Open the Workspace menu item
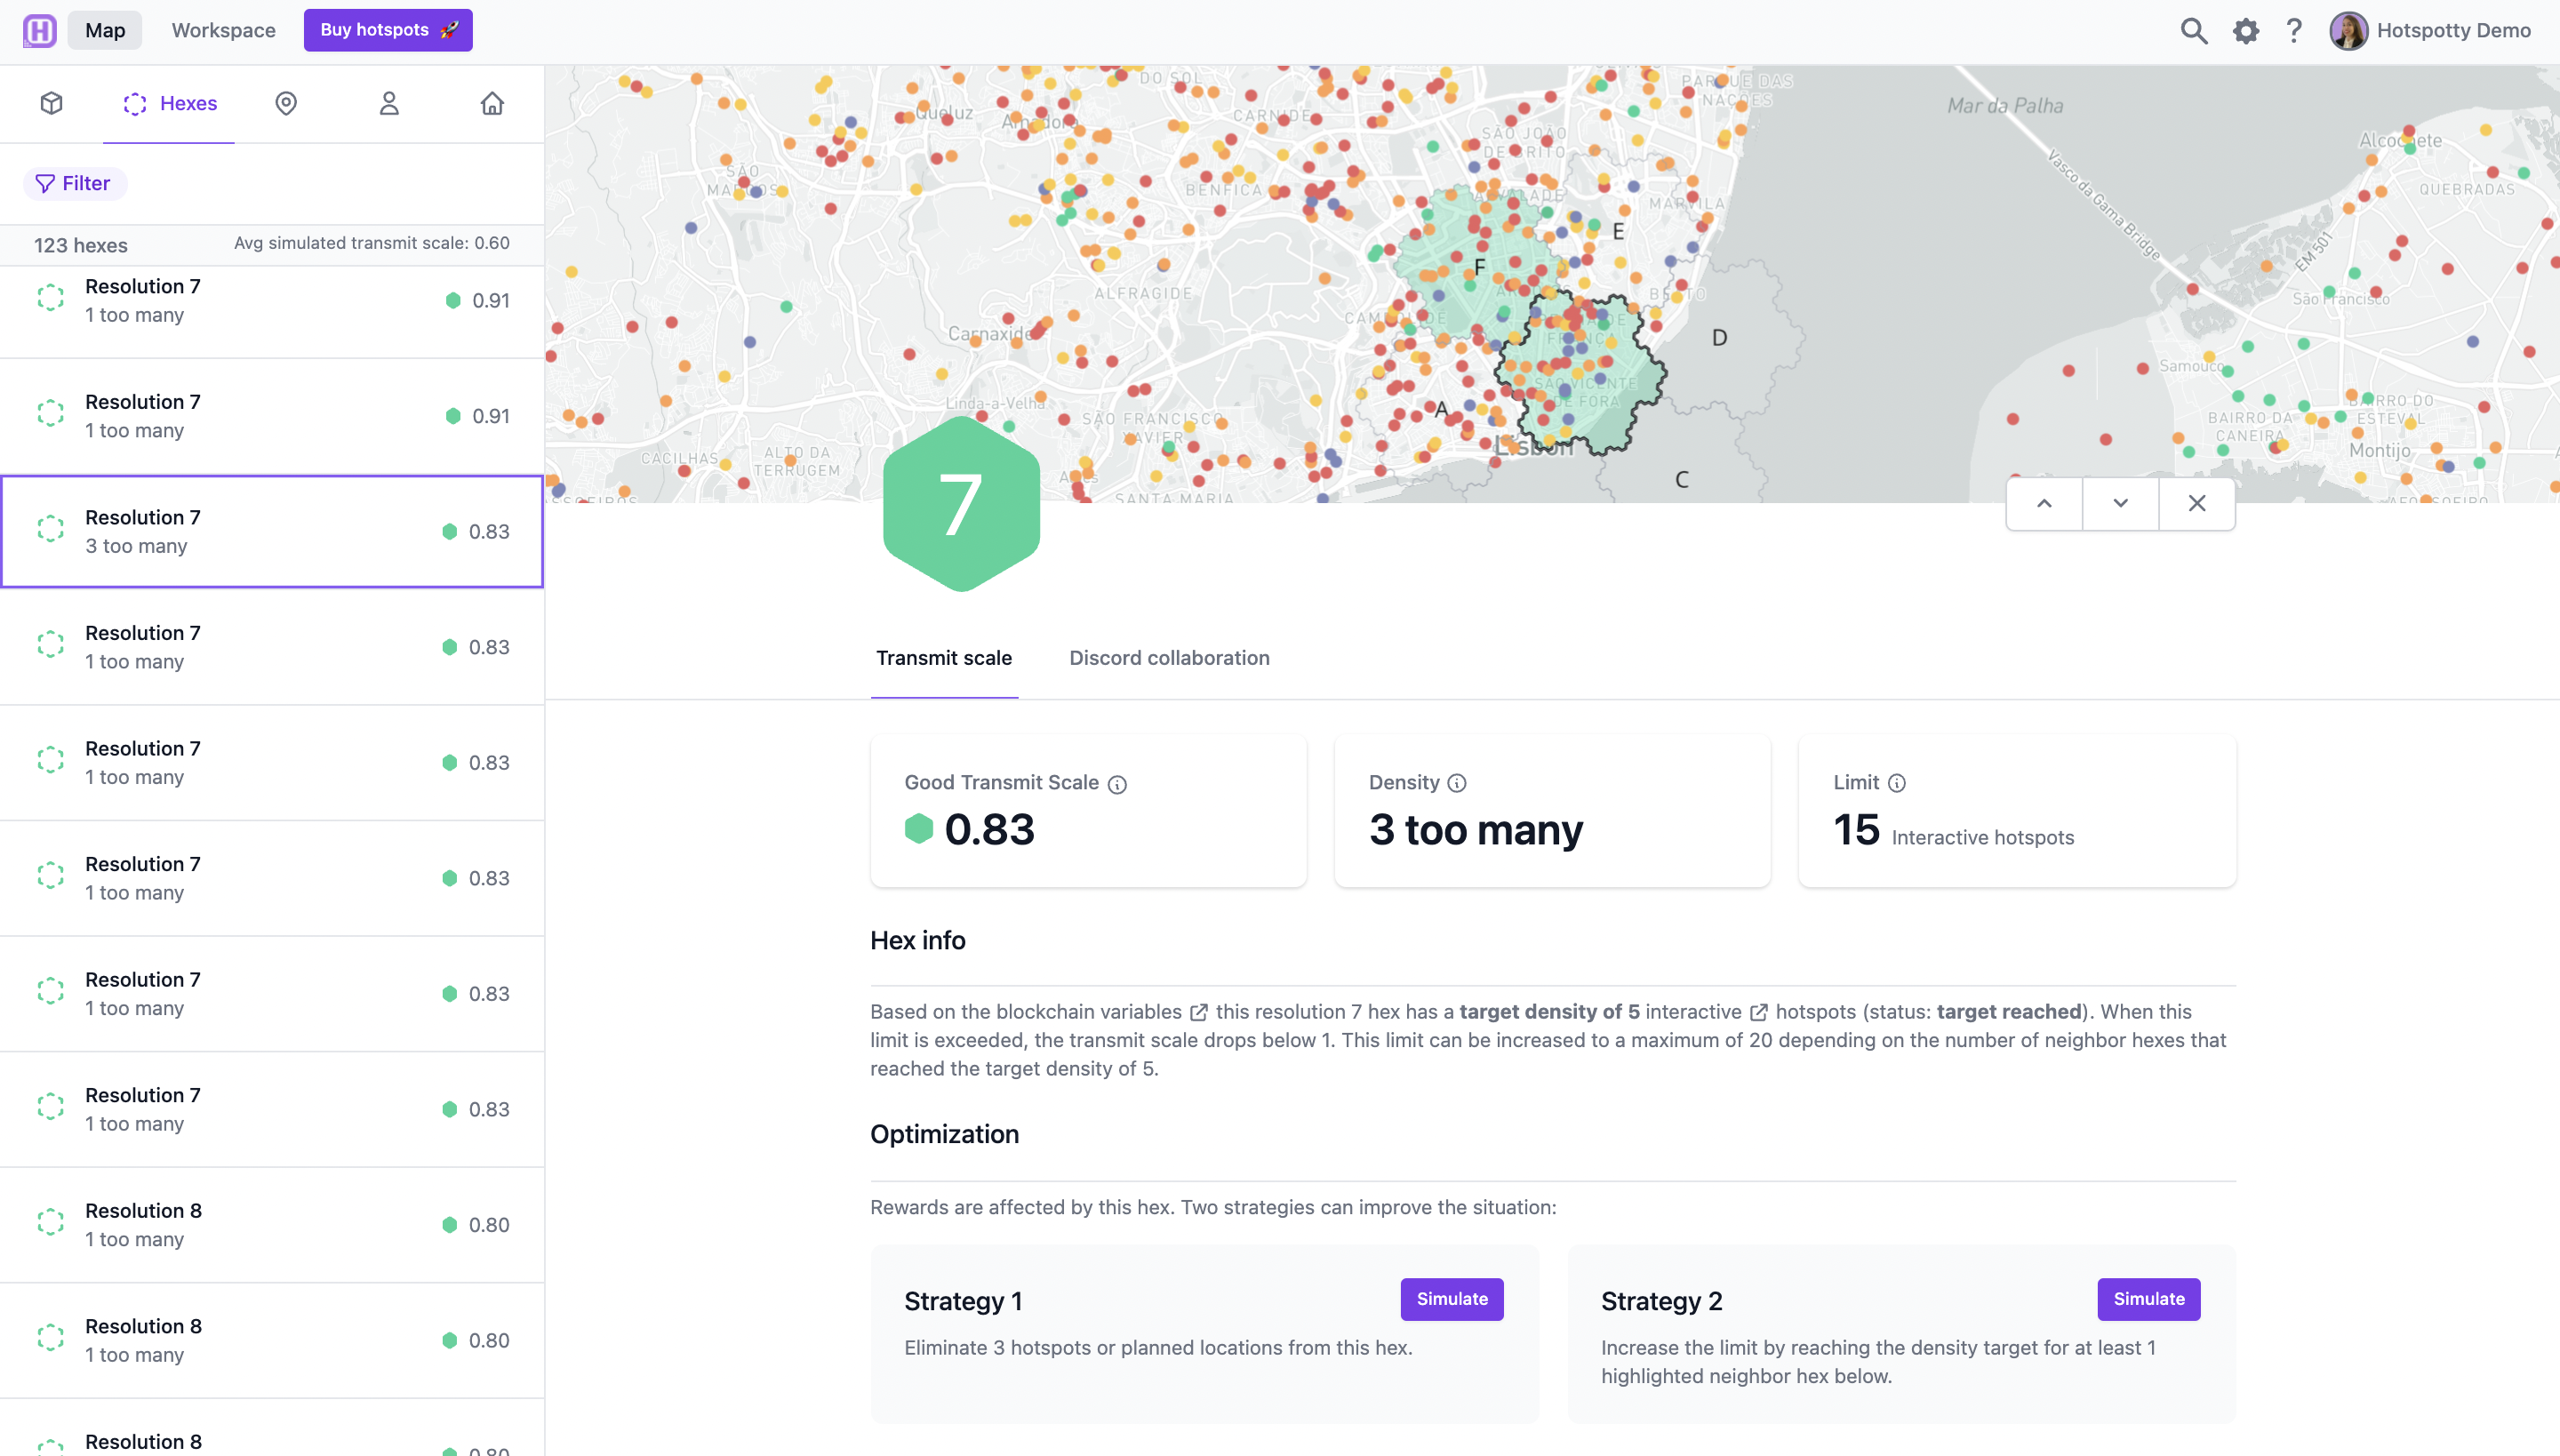Viewport: 2560px width, 1456px height. [x=224, y=30]
